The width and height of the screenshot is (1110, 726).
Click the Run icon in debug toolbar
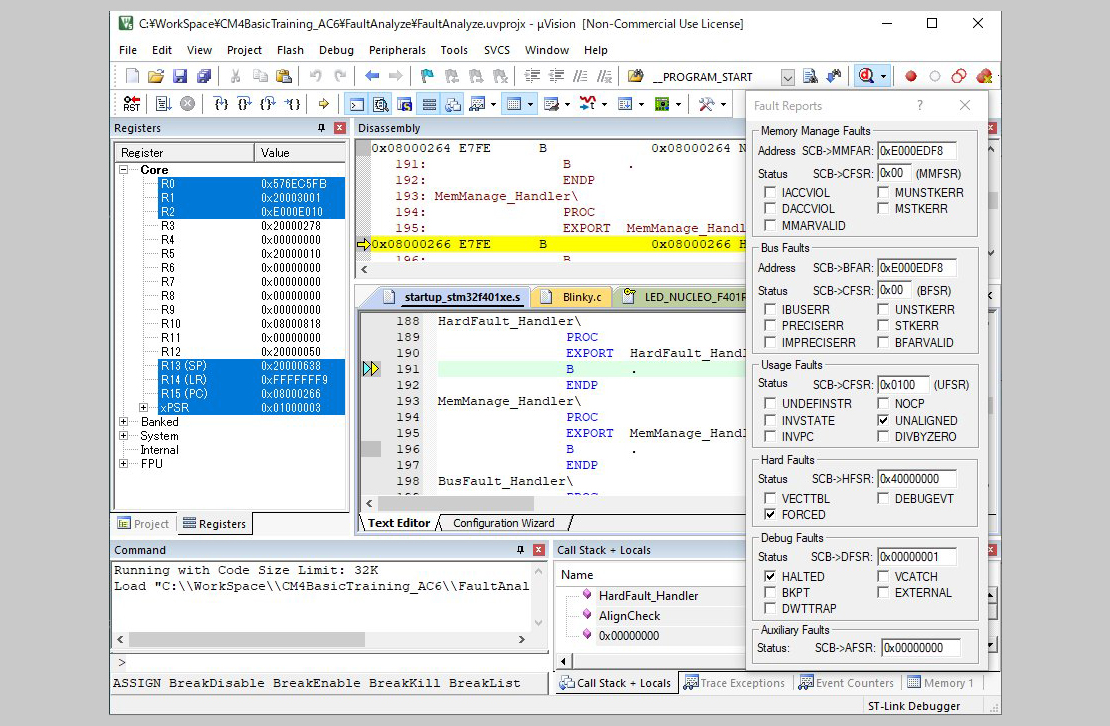coord(164,104)
